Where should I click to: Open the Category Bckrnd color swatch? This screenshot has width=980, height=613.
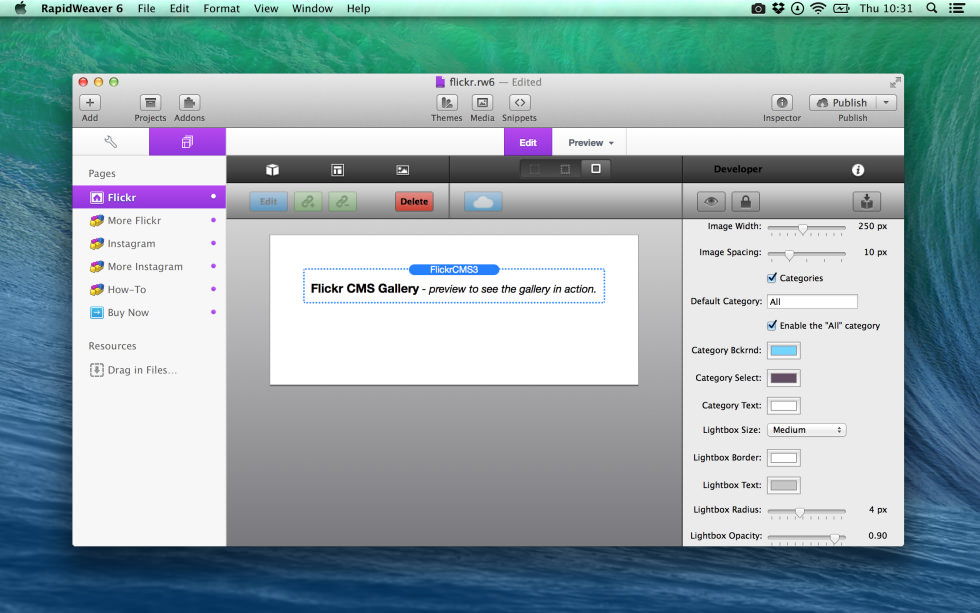[x=784, y=351]
